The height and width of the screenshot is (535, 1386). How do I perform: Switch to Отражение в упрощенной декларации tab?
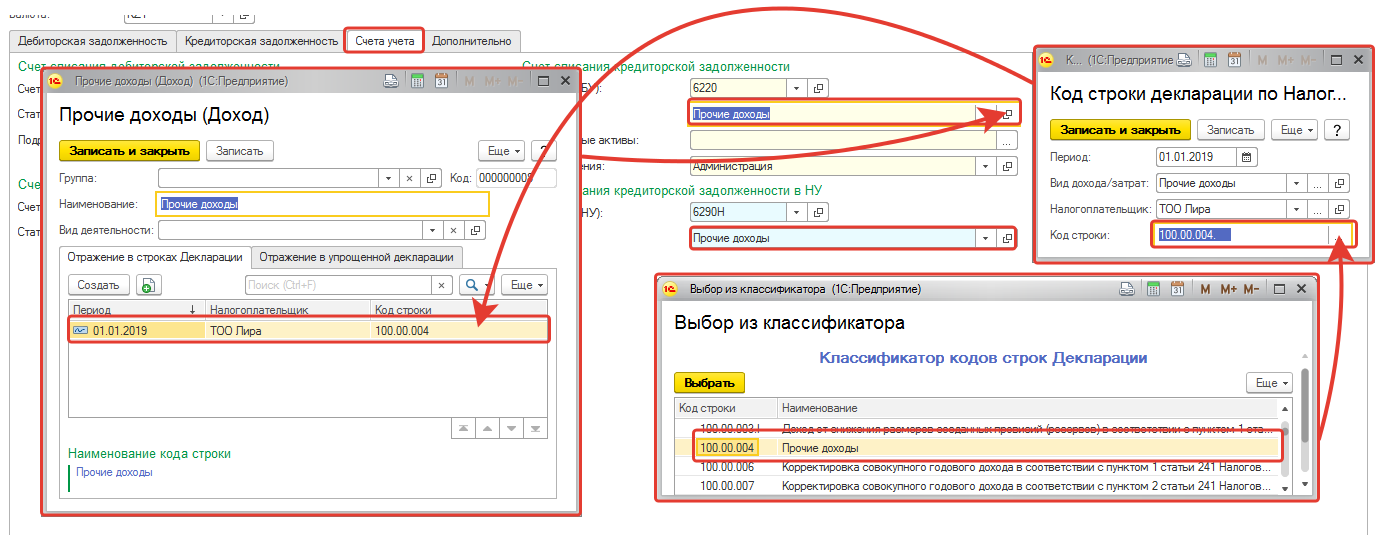point(357,256)
